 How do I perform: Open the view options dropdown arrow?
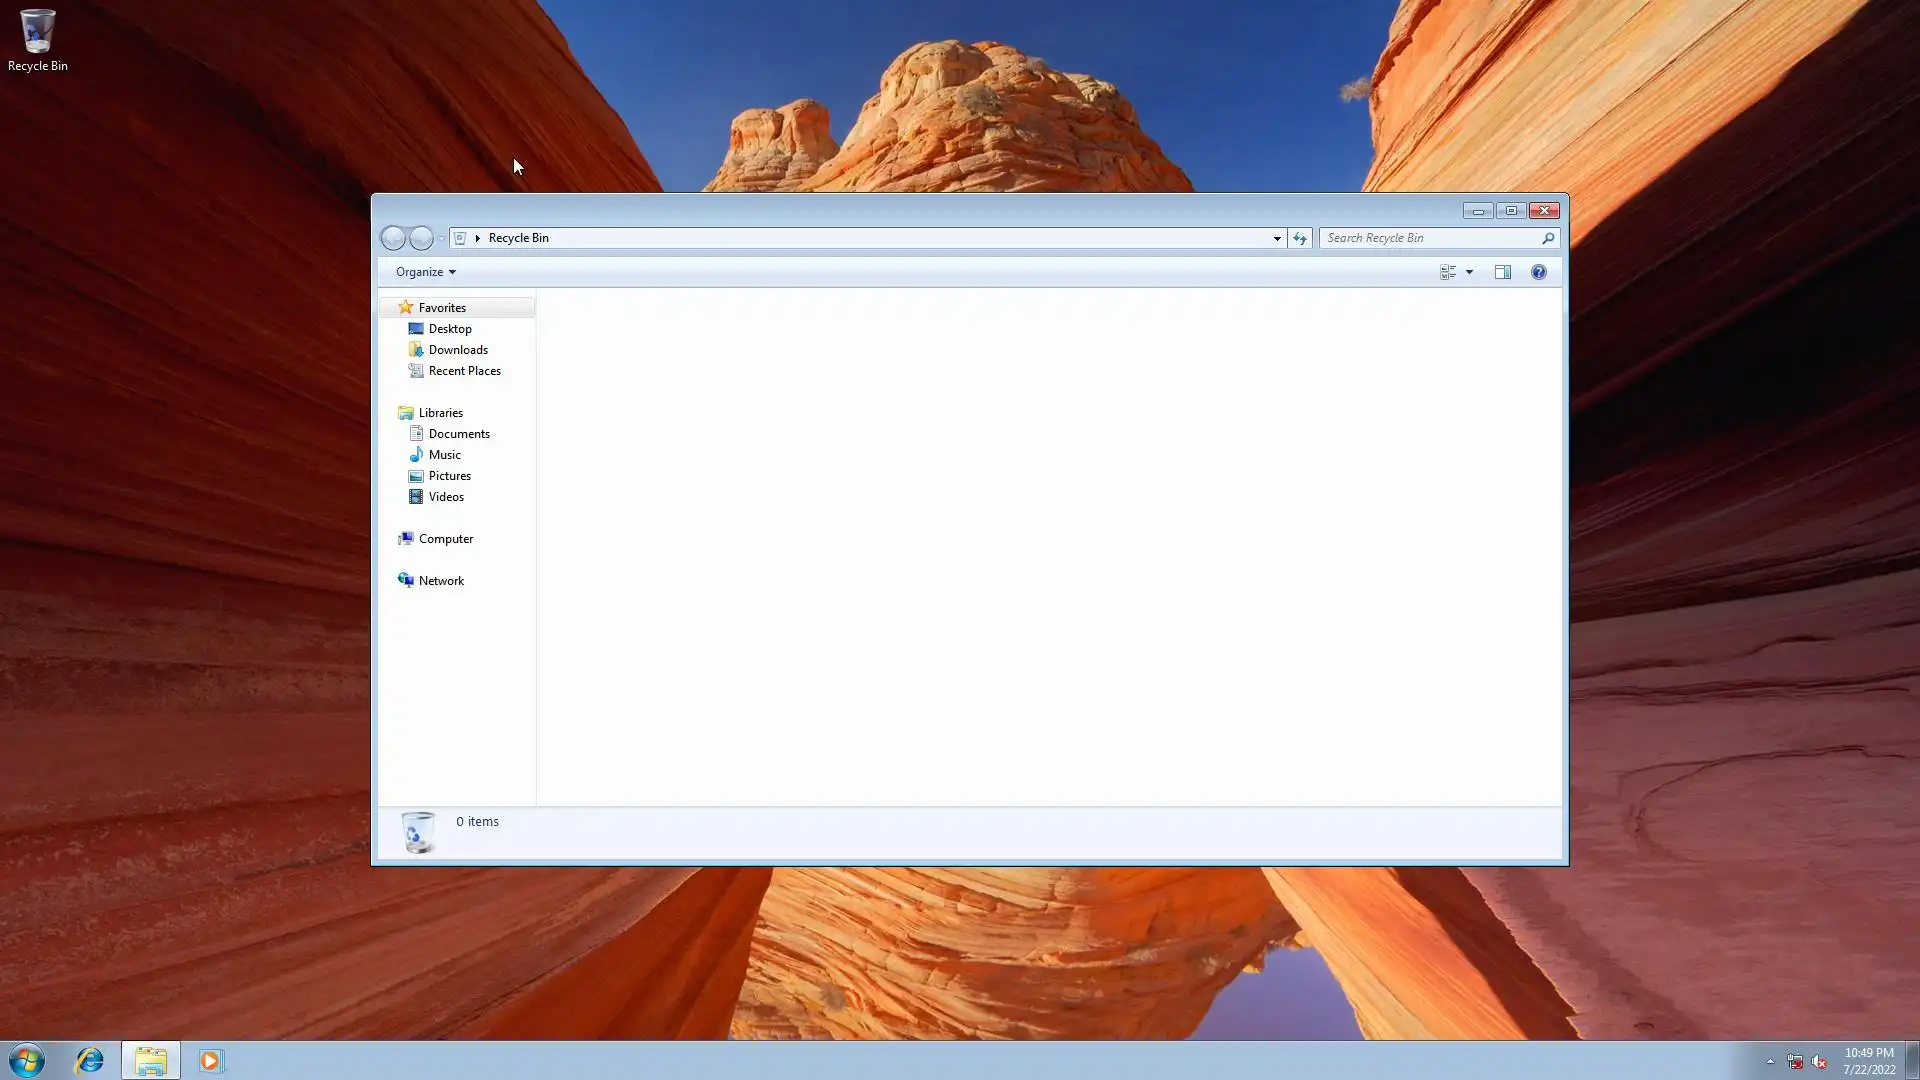coord(1469,272)
